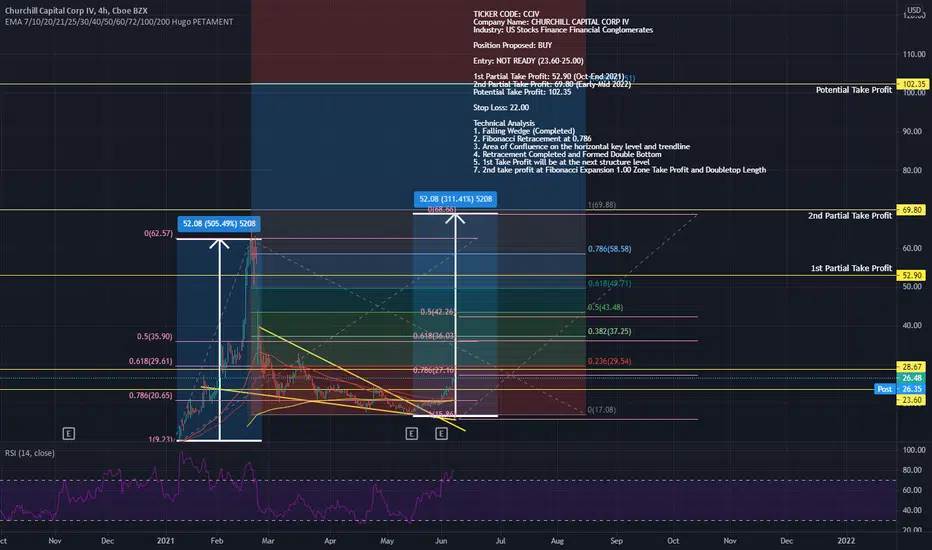The image size is (932, 550).
Task: Click the 26.48 current price label
Action: tap(912, 378)
